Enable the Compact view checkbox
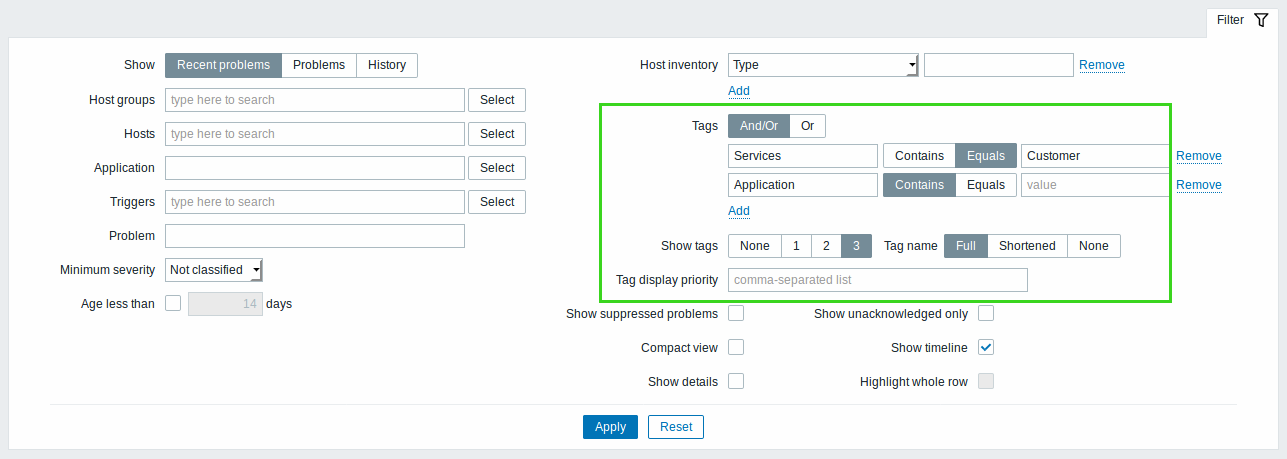1287x459 pixels. [x=736, y=348]
